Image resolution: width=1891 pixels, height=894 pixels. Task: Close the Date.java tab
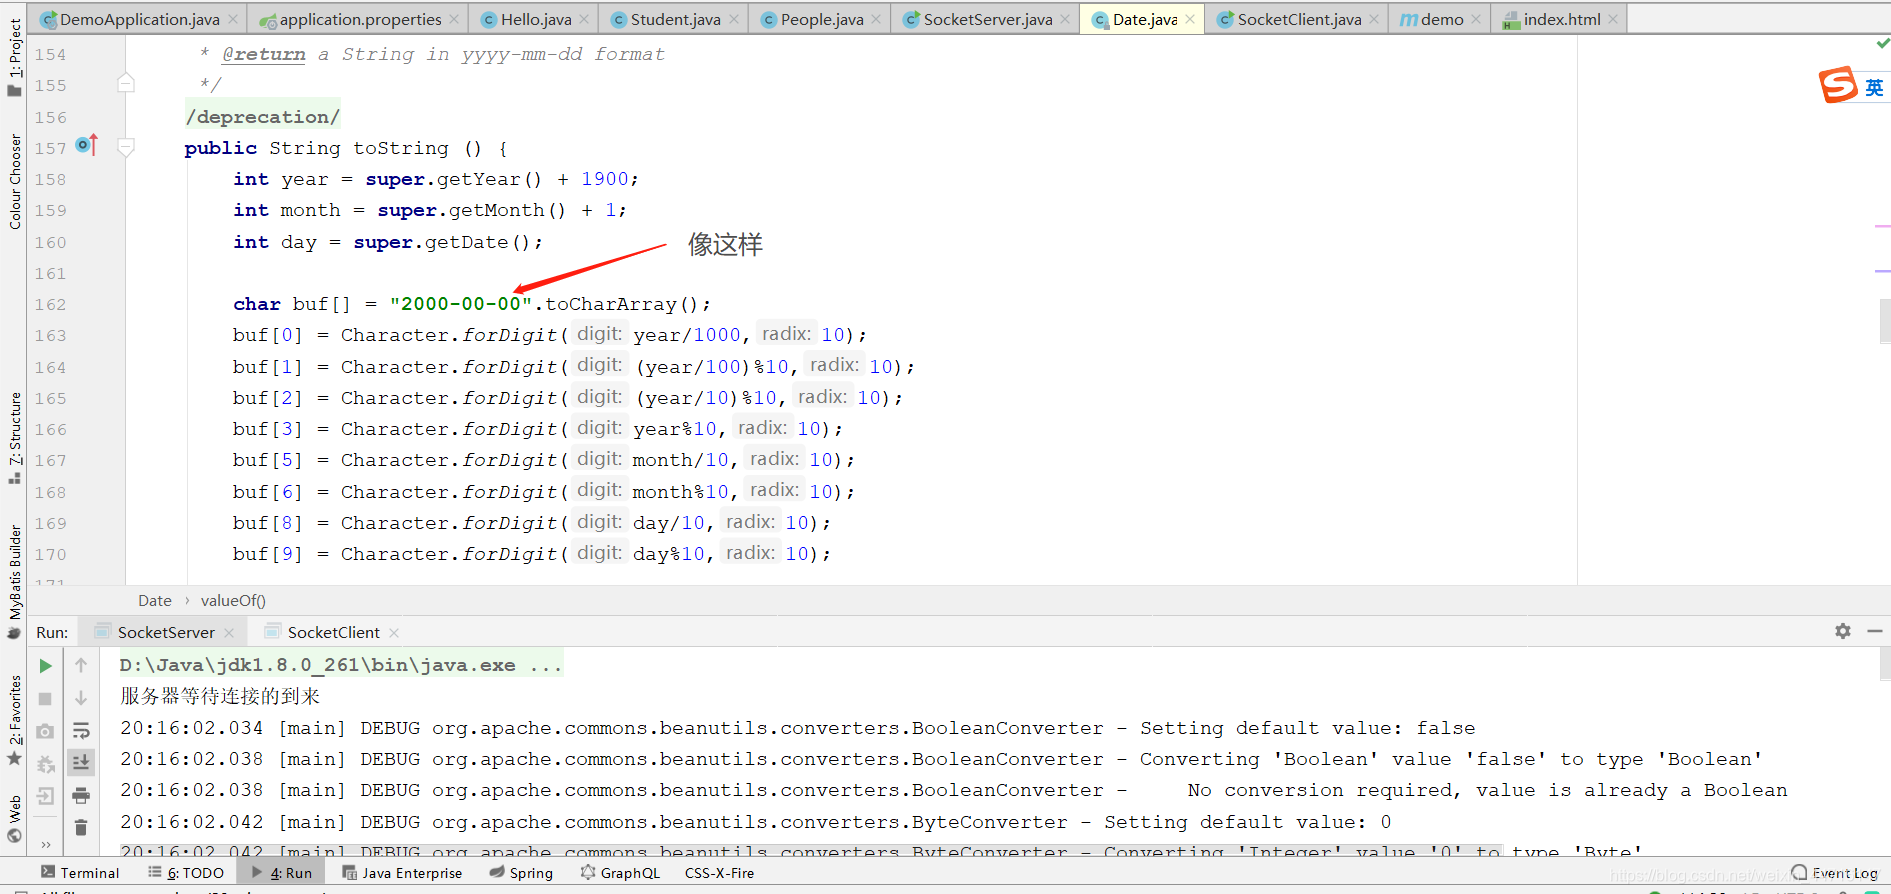[x=1190, y=19]
